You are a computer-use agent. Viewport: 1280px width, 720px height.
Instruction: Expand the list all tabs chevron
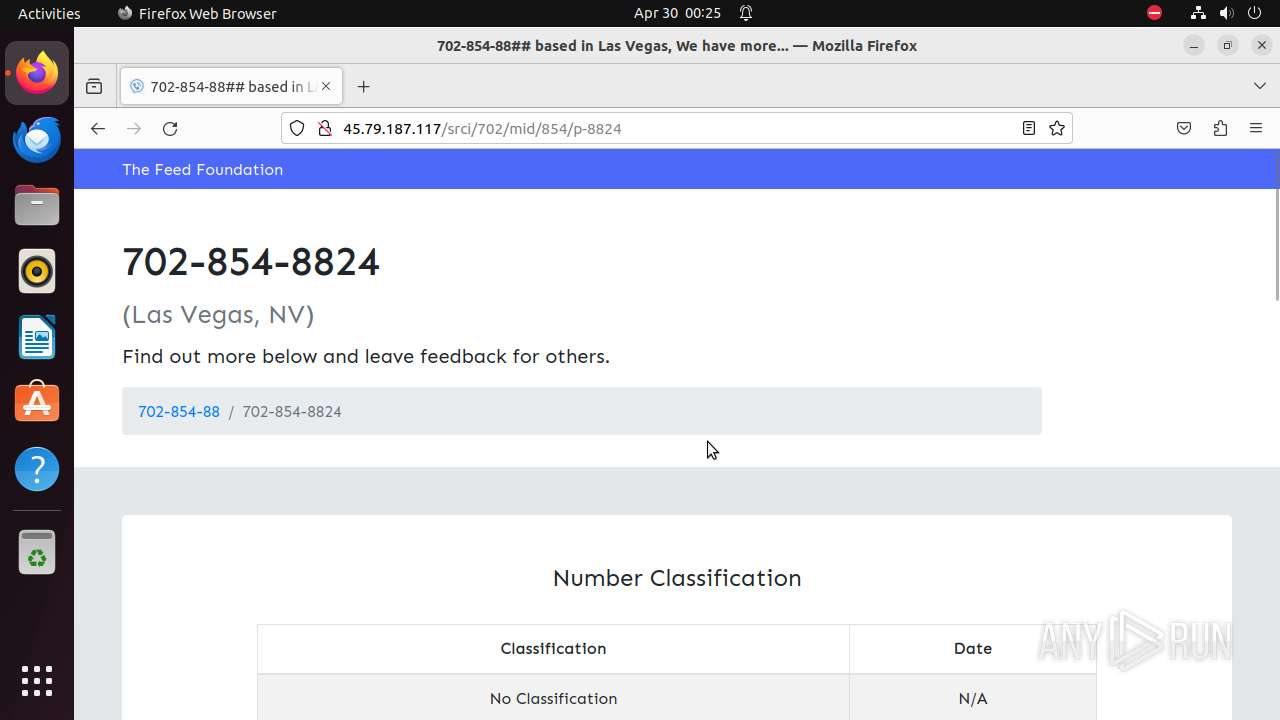1260,86
